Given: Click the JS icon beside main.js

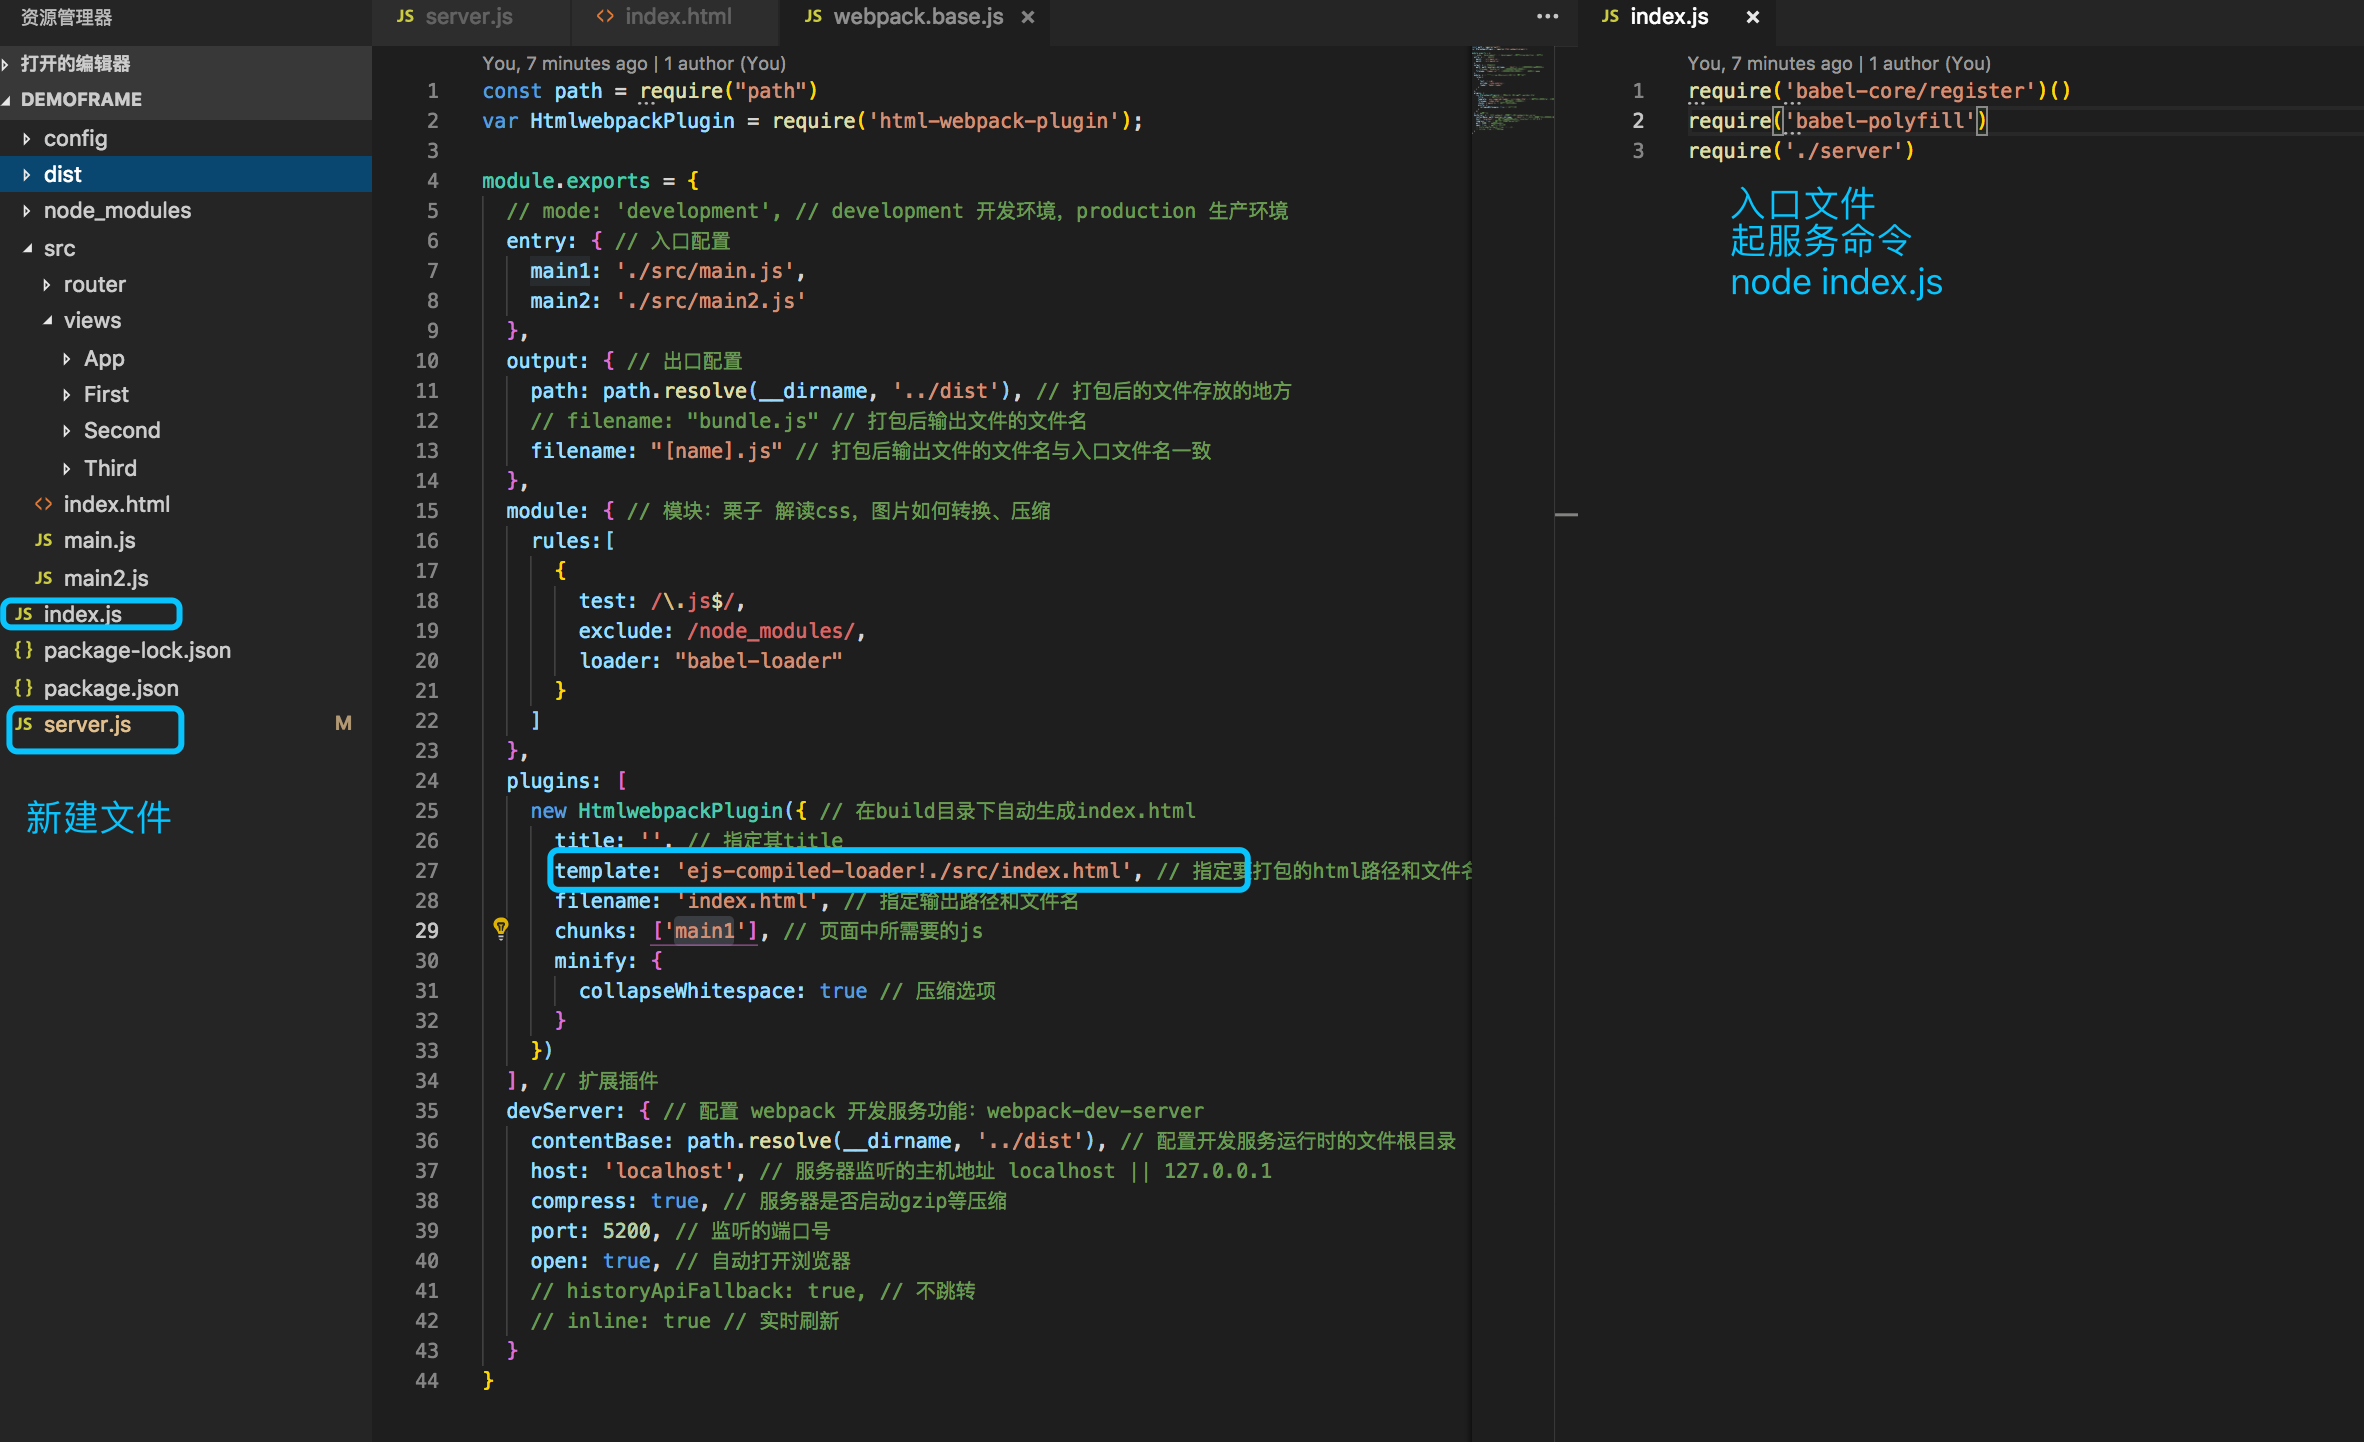Looking at the screenshot, I should [x=43, y=540].
